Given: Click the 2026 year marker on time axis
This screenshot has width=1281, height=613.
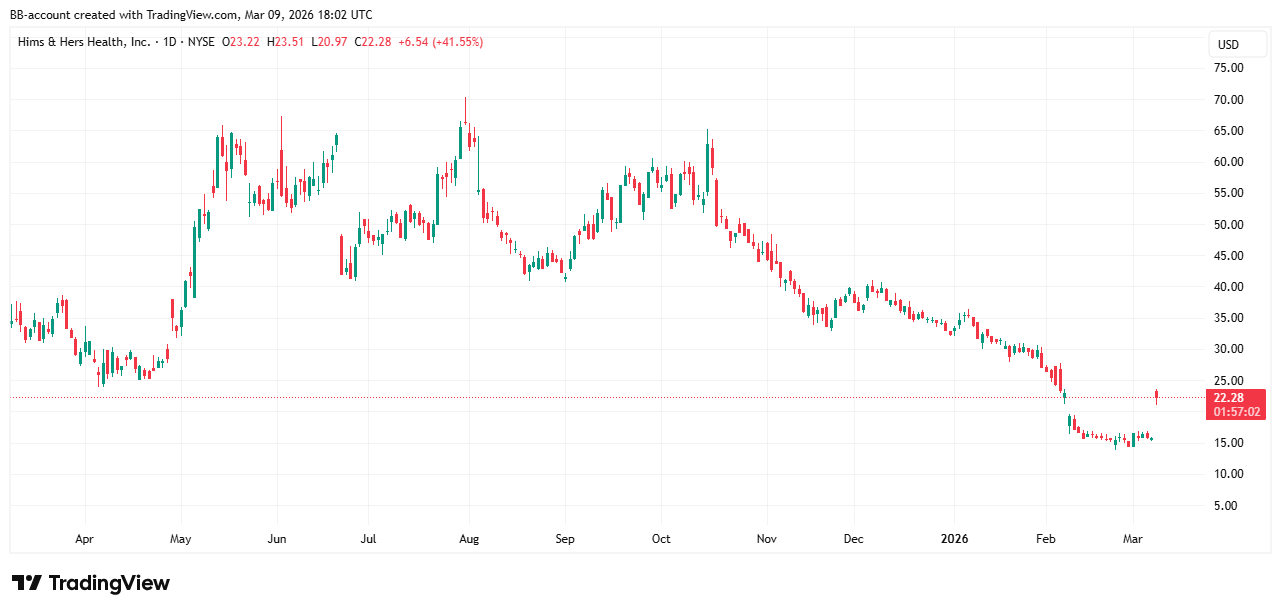Looking at the screenshot, I should pyautogui.click(x=955, y=539).
